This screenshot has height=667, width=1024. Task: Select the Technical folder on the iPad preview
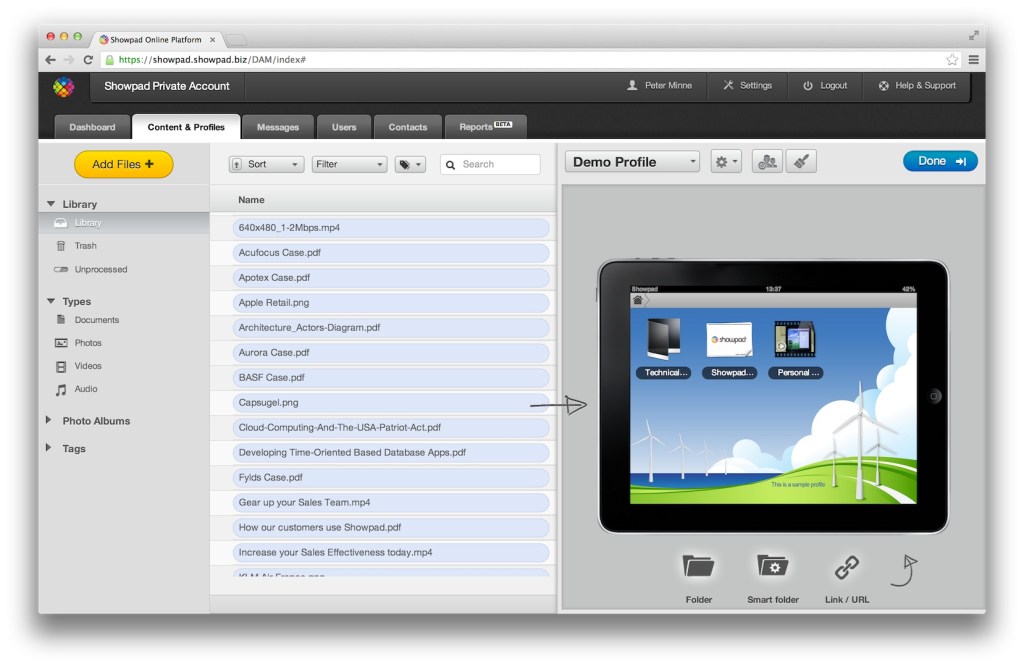pyautogui.click(x=663, y=348)
